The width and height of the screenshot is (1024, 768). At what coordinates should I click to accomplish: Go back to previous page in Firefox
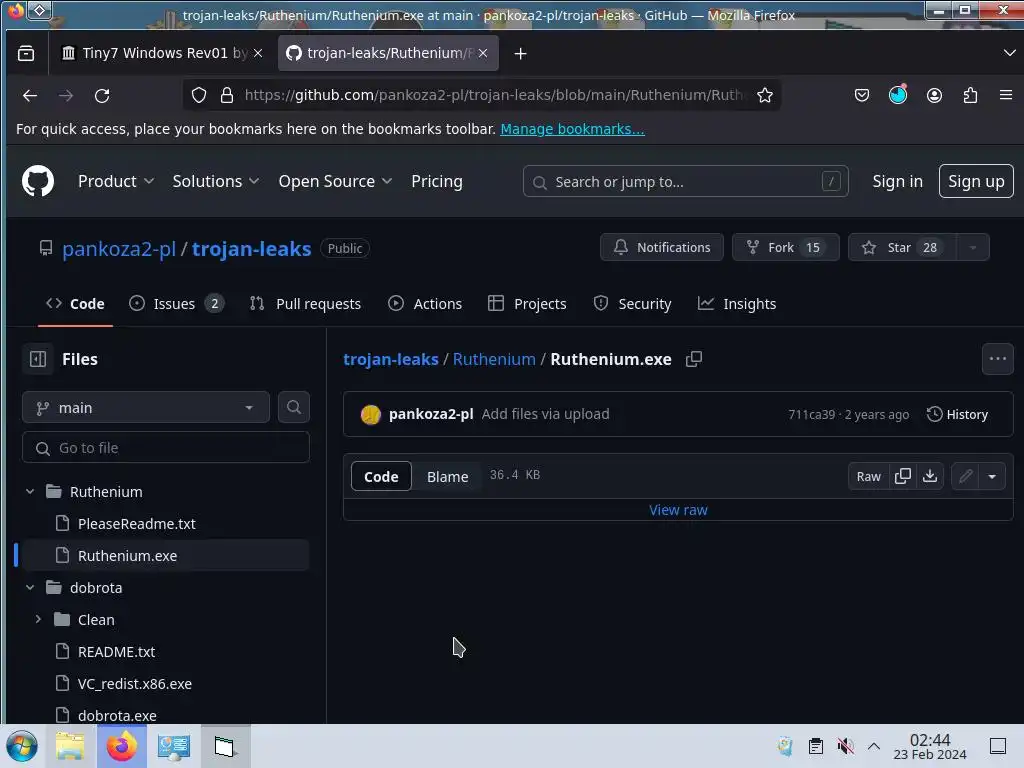point(30,95)
